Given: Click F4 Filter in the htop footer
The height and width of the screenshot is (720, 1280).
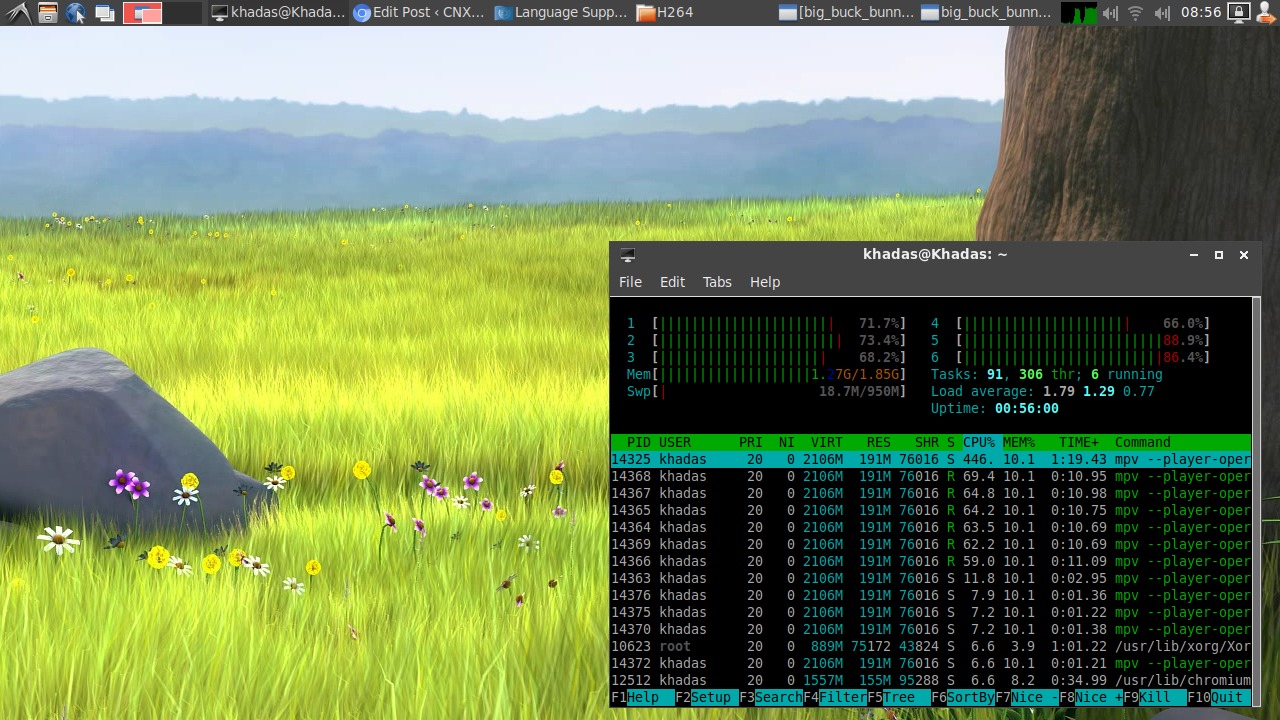Looking at the screenshot, I should point(835,697).
